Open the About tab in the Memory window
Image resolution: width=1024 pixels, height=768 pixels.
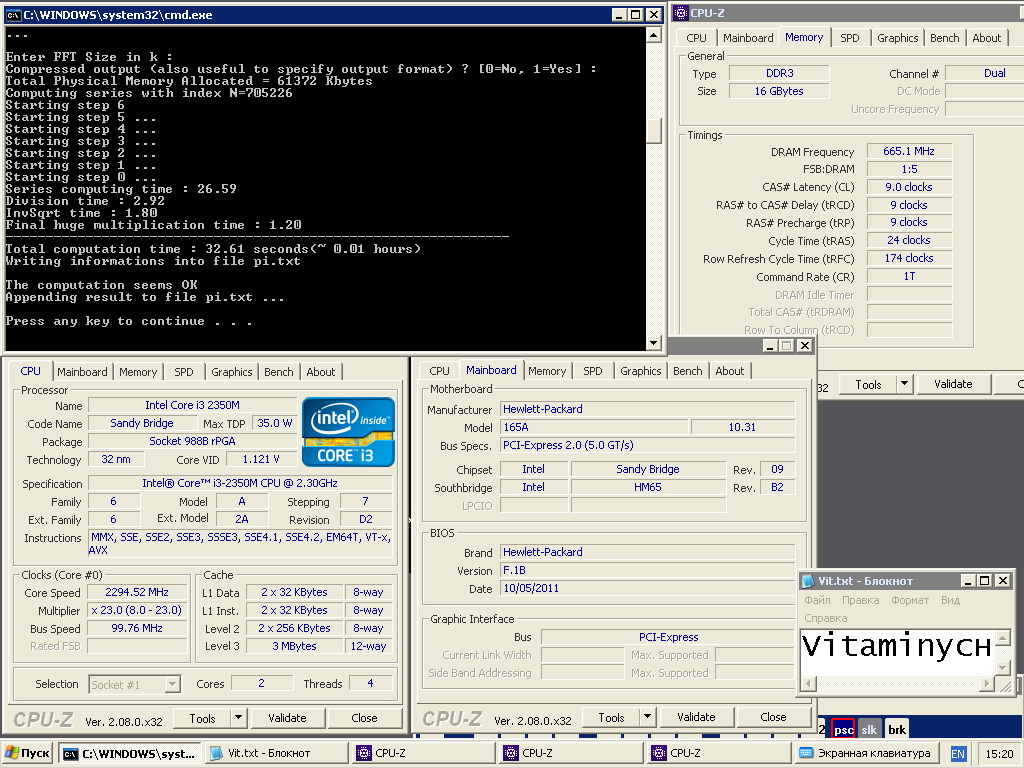click(986, 38)
